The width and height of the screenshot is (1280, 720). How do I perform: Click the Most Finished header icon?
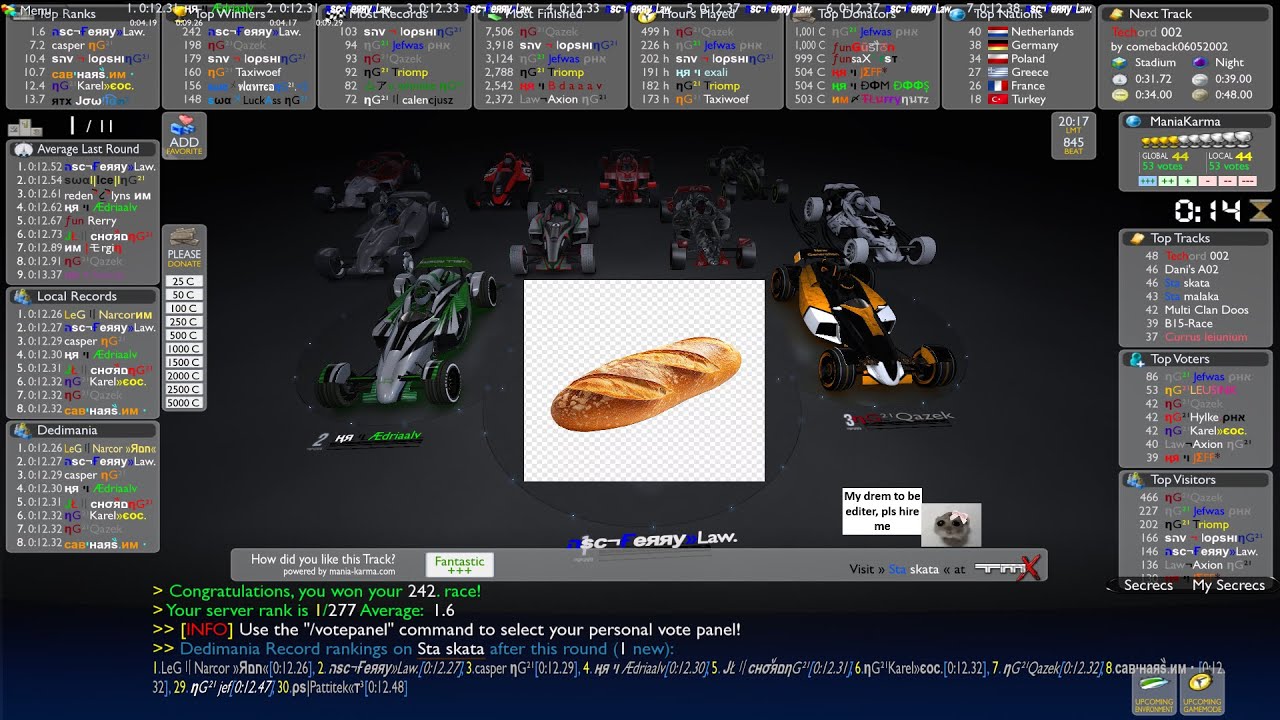490,14
